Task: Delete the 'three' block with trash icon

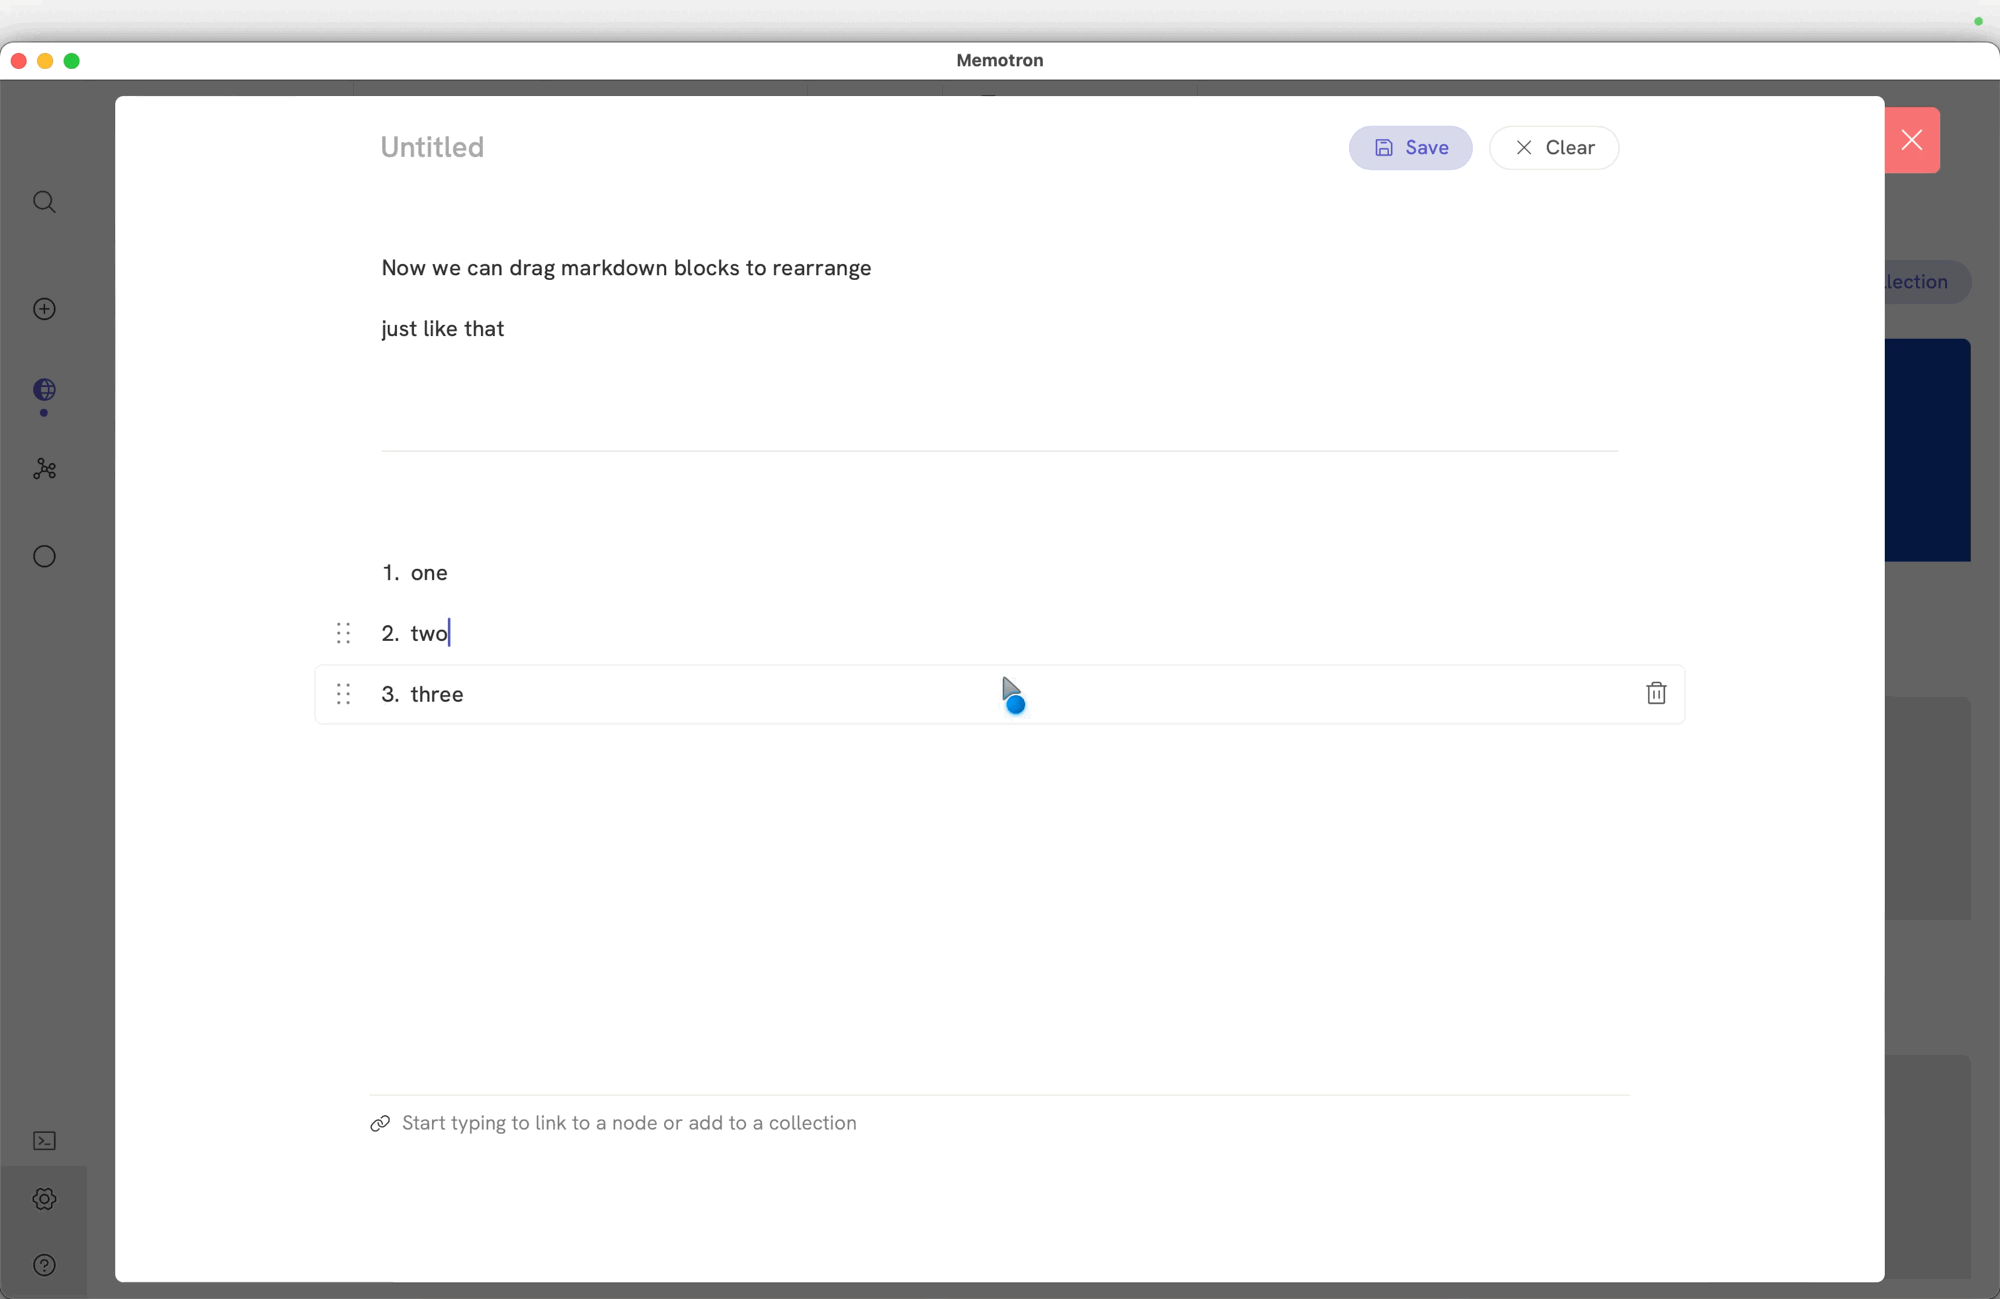Action: click(1656, 693)
